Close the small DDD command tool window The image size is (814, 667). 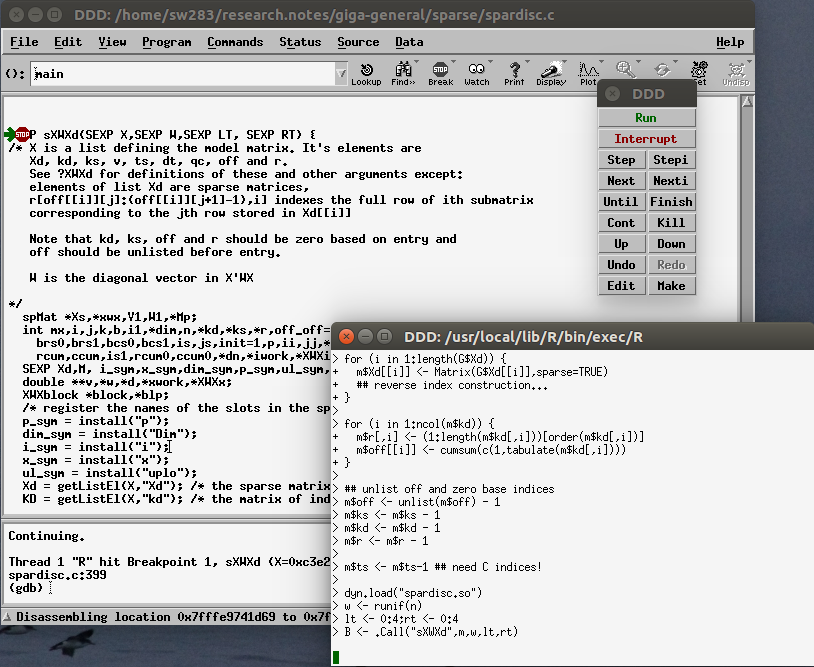(613, 94)
